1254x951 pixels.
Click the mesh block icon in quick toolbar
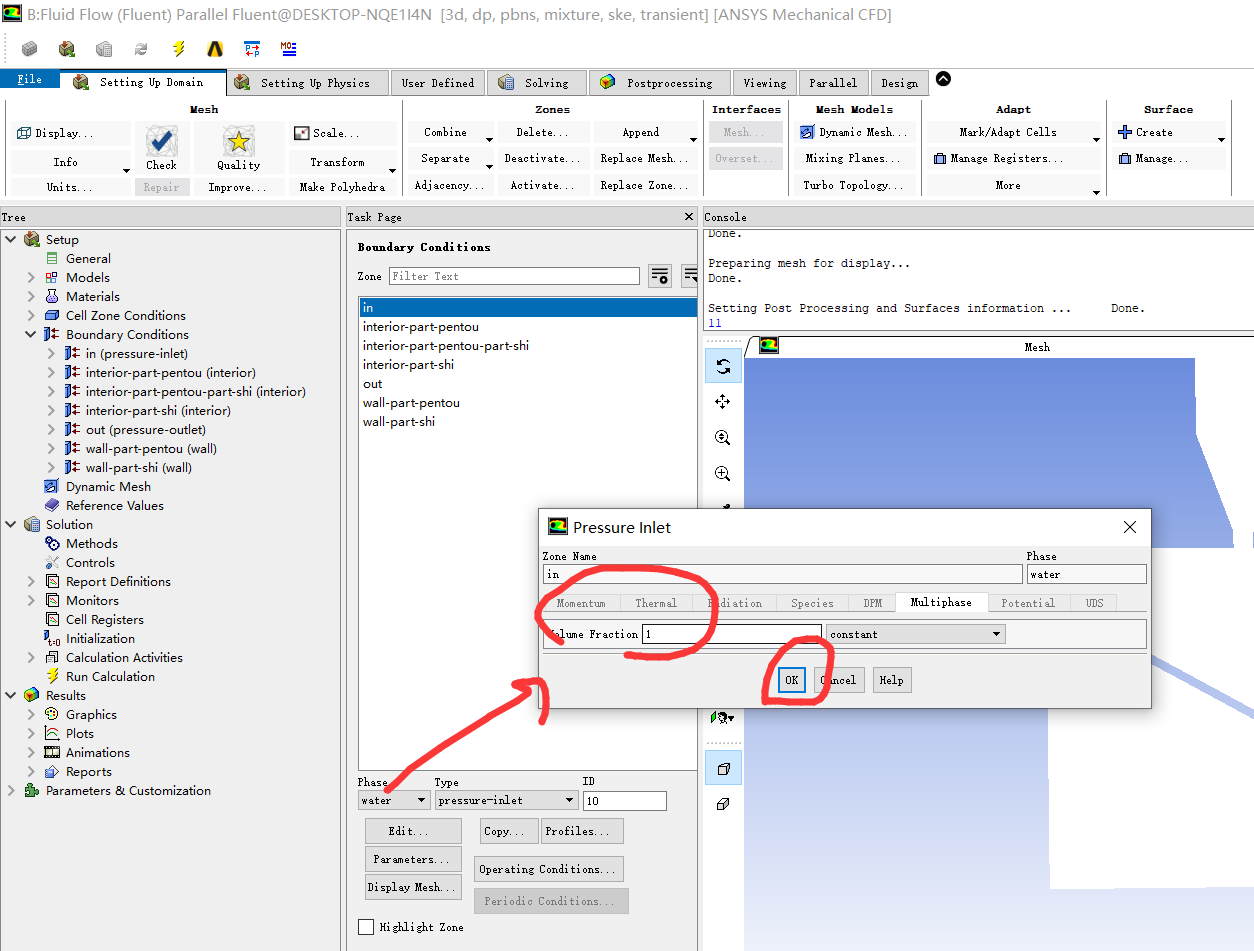coord(30,48)
